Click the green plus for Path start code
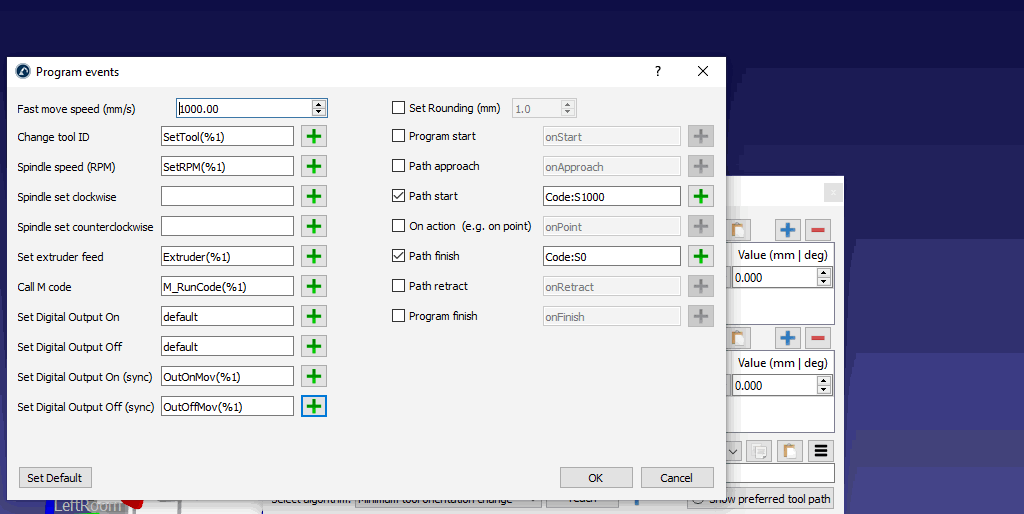Viewport: 1024px width, 514px height. point(701,197)
